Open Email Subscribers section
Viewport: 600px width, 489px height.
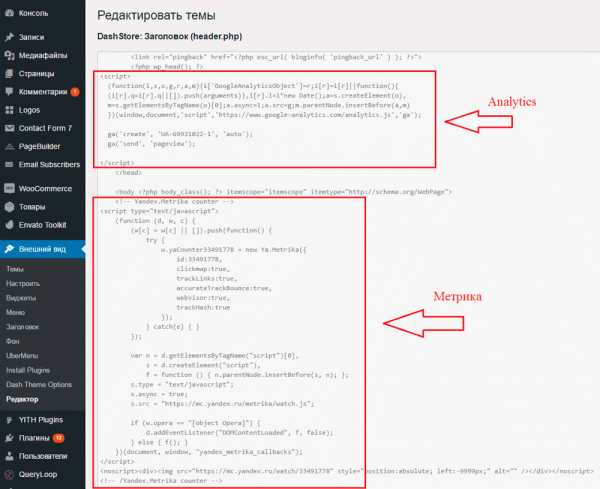pos(50,164)
